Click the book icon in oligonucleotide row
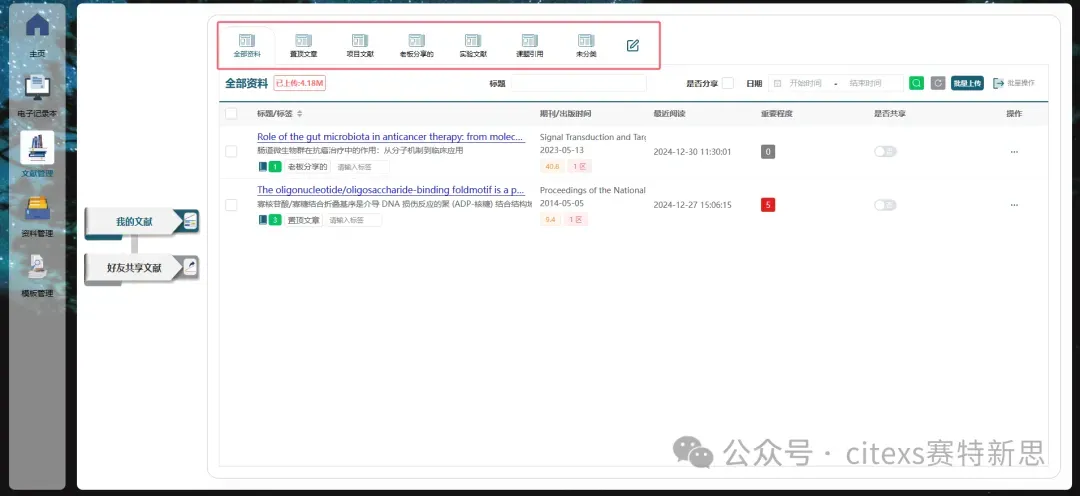This screenshot has height=496, width=1080. pyautogui.click(x=262, y=220)
